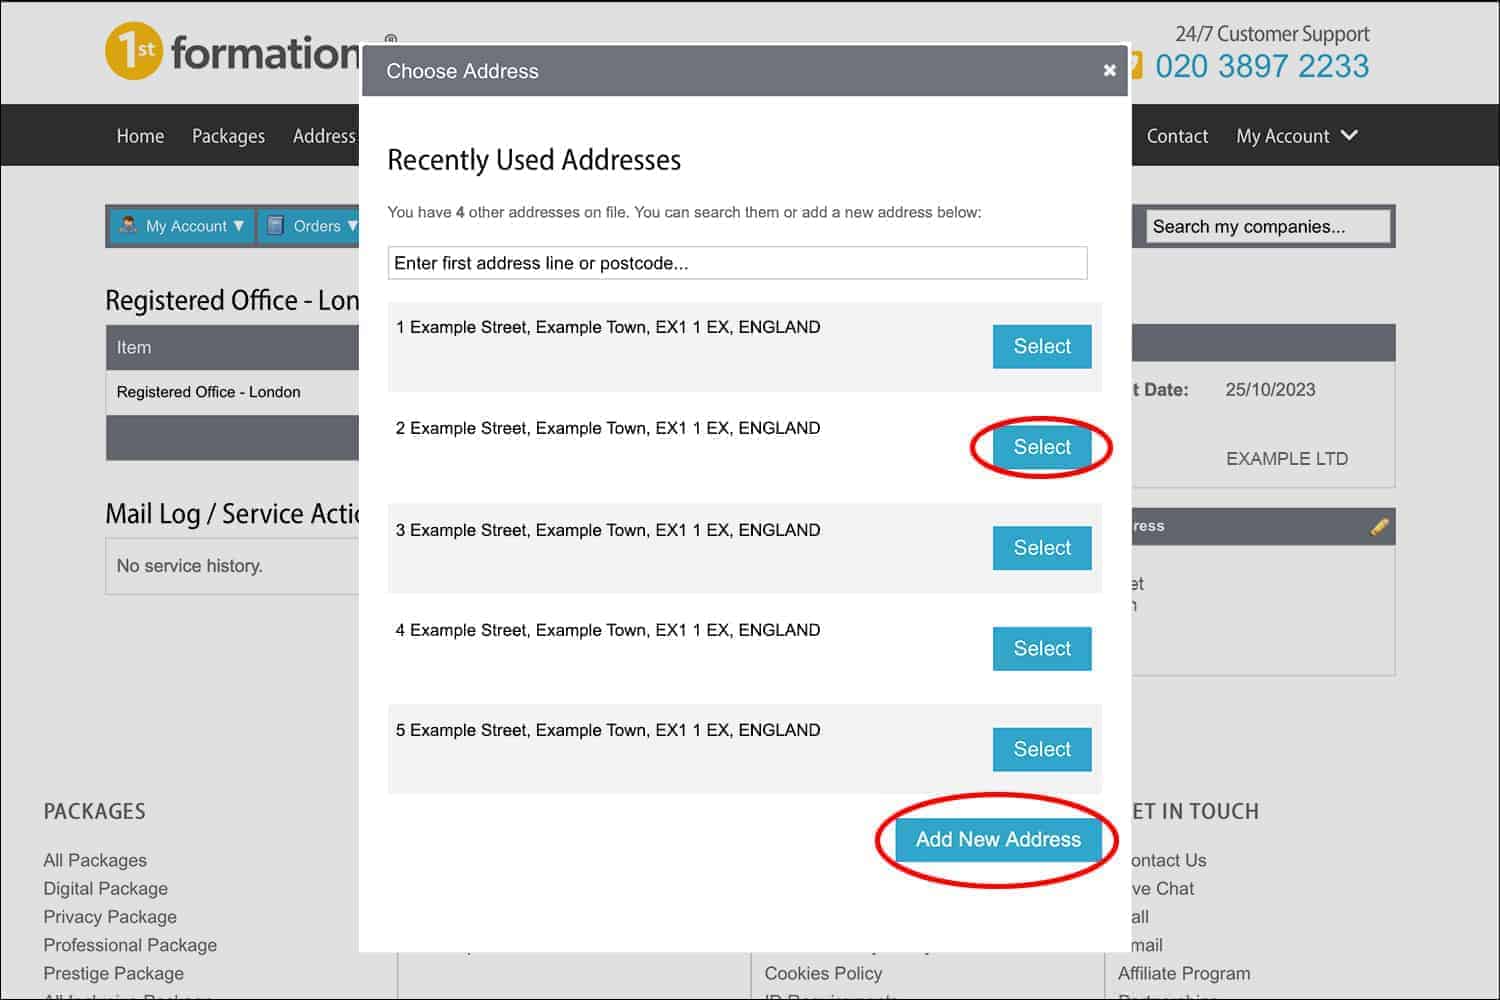This screenshot has height=1000, width=1500.
Task: Click the Search my companies field
Action: [x=1266, y=226]
